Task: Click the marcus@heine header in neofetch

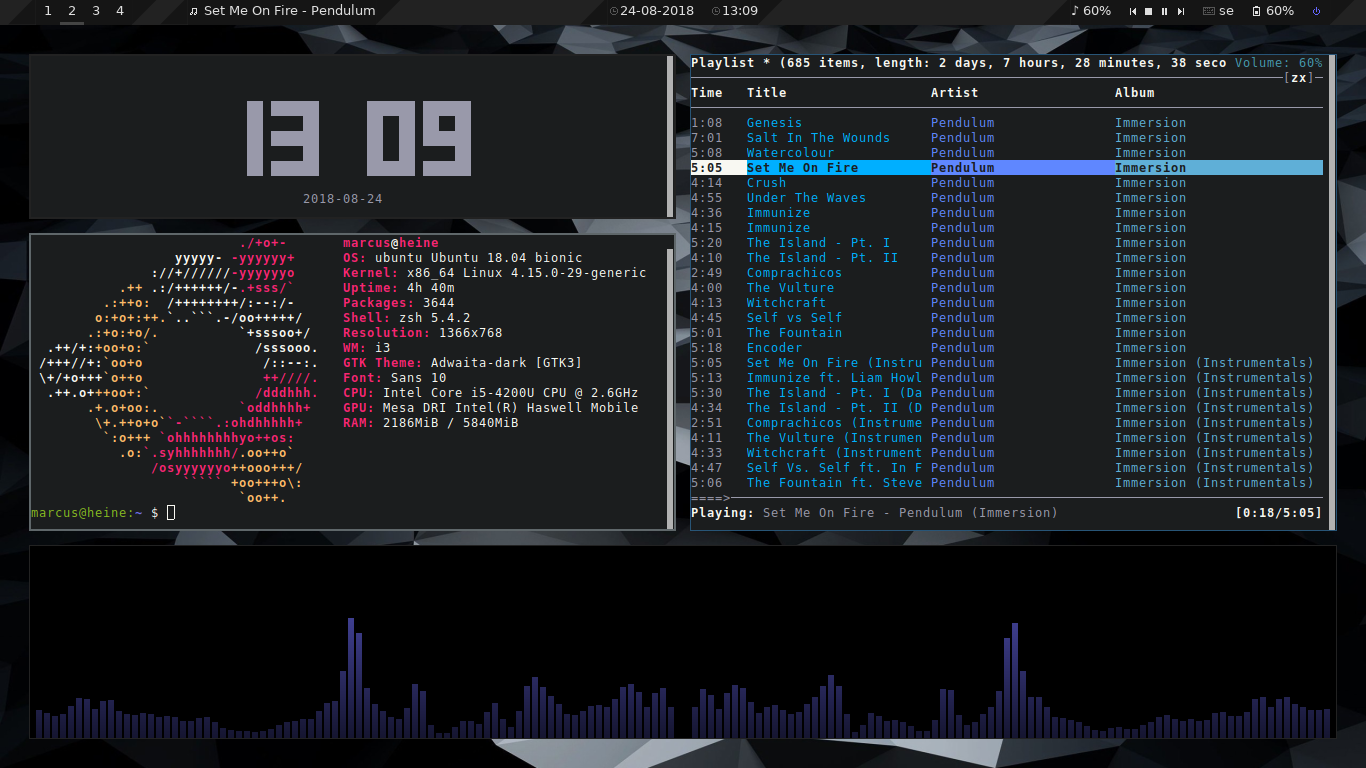Action: point(391,243)
